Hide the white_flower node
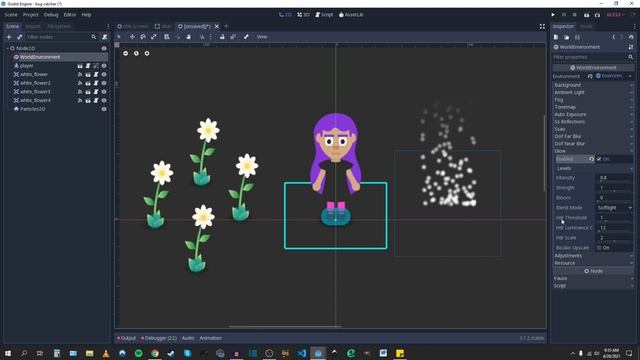Viewport: 640px width, 360px height. pos(104,74)
